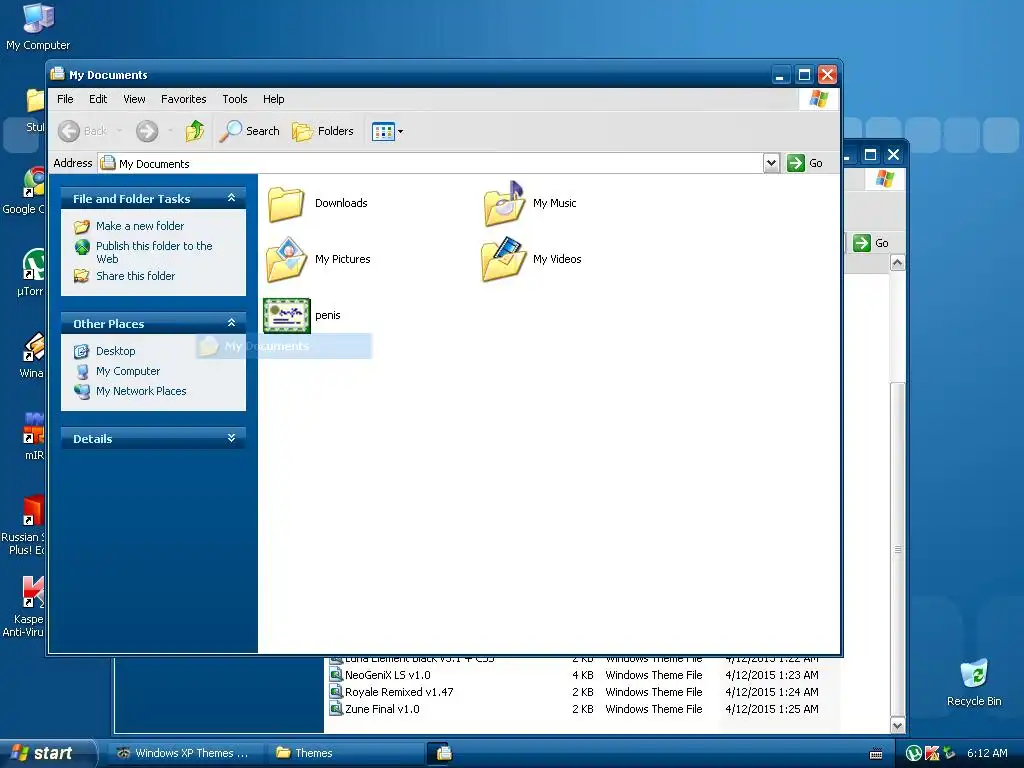Click Publish this folder to the Web

pyautogui.click(x=154, y=252)
